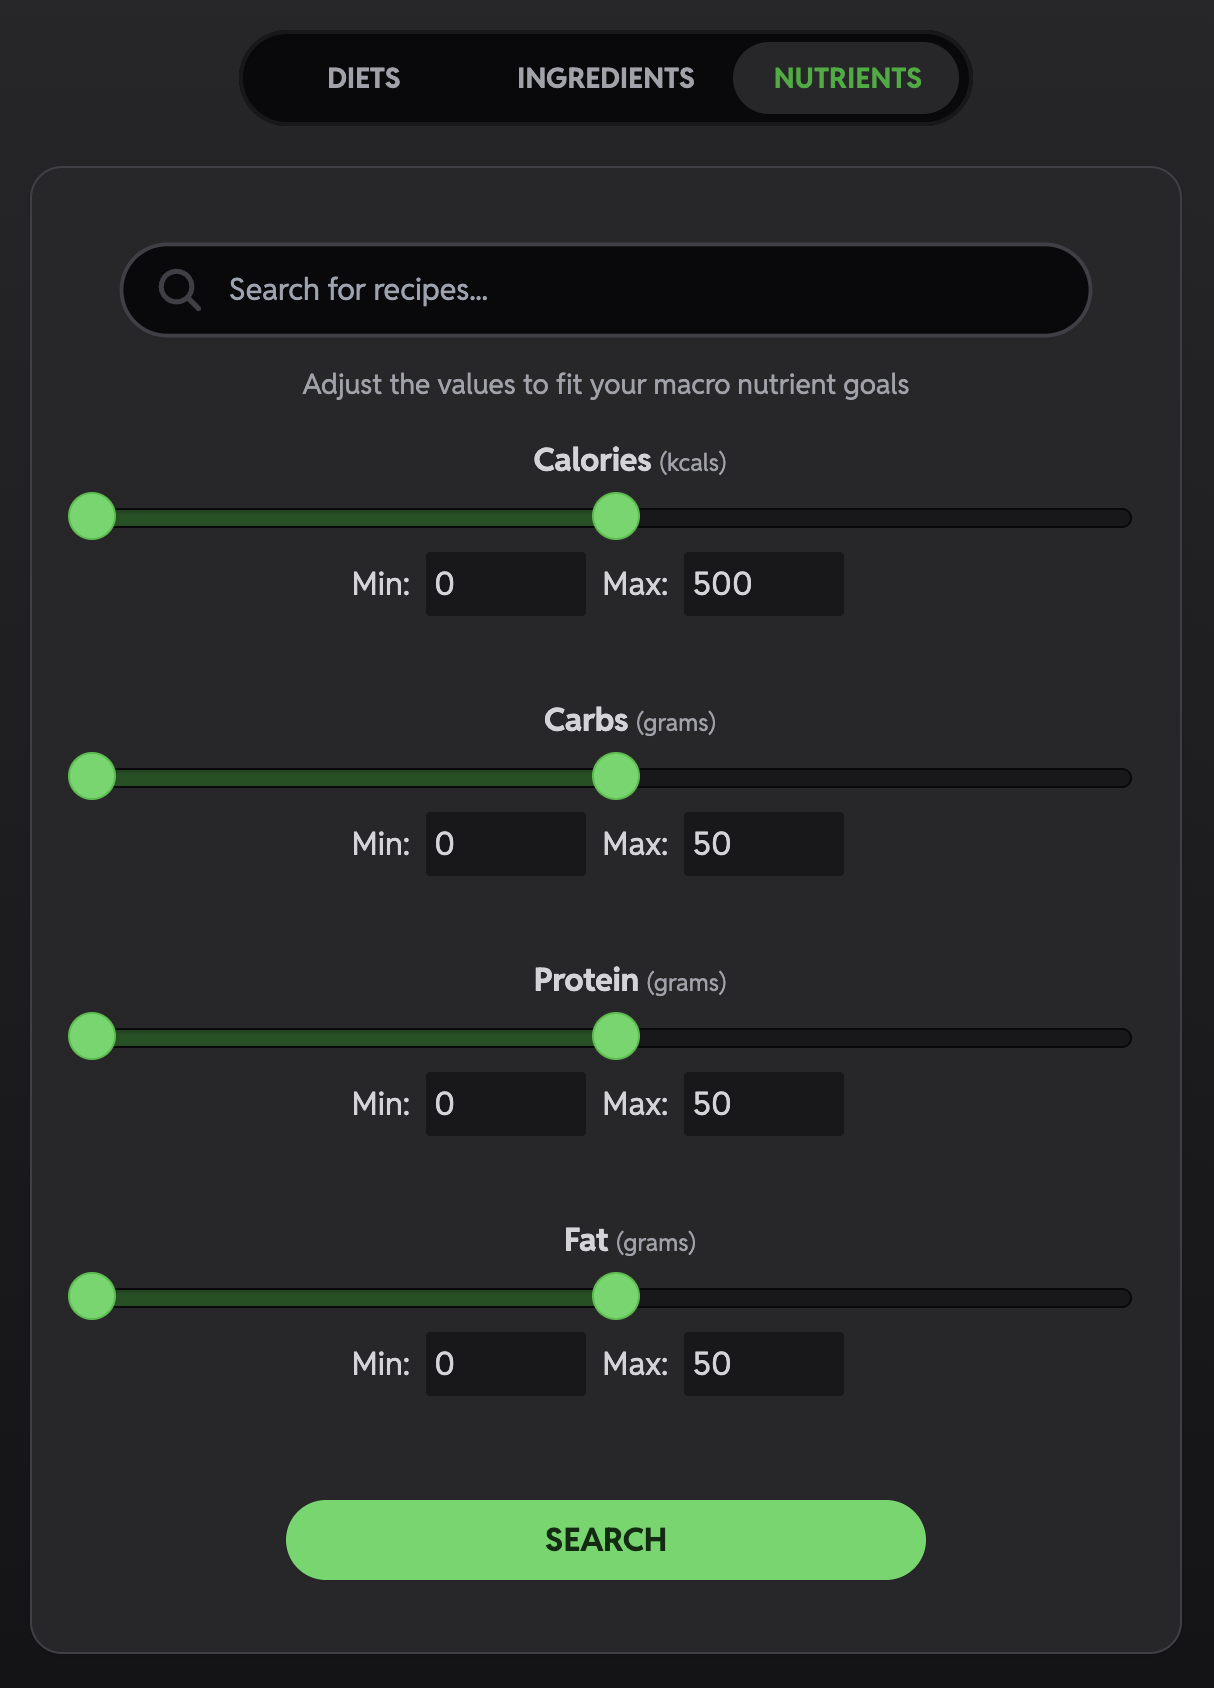
Task: Click the Carbs Max input box
Action: [763, 844]
